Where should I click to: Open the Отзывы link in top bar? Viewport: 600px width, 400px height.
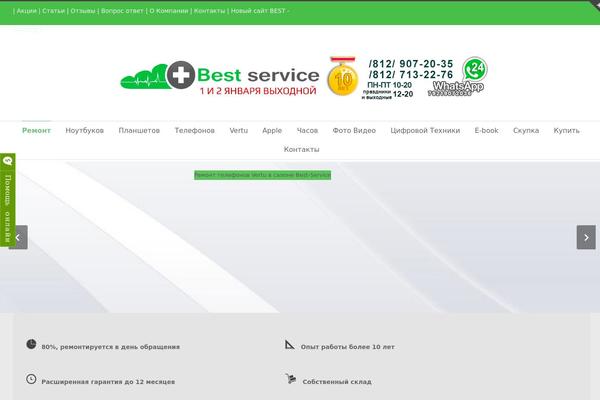coord(83,11)
